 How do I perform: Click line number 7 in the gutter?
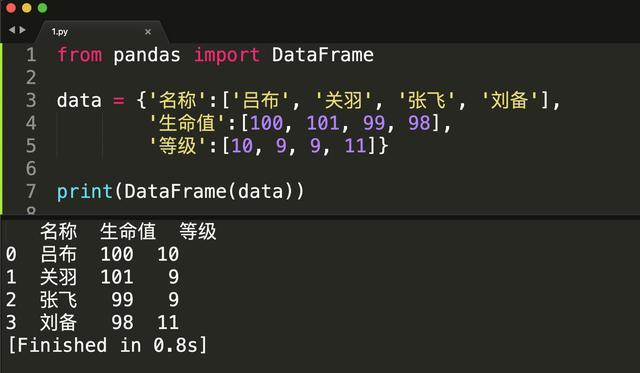pos(31,191)
